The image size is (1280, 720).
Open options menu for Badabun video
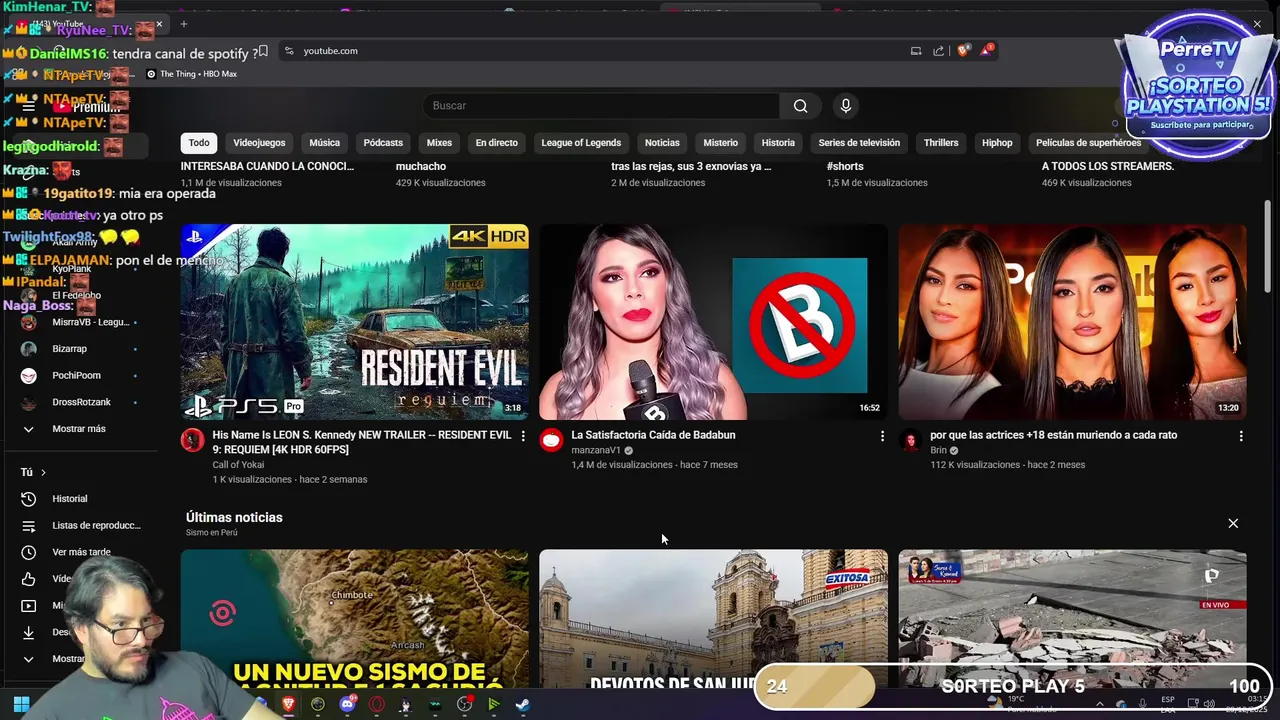click(881, 436)
